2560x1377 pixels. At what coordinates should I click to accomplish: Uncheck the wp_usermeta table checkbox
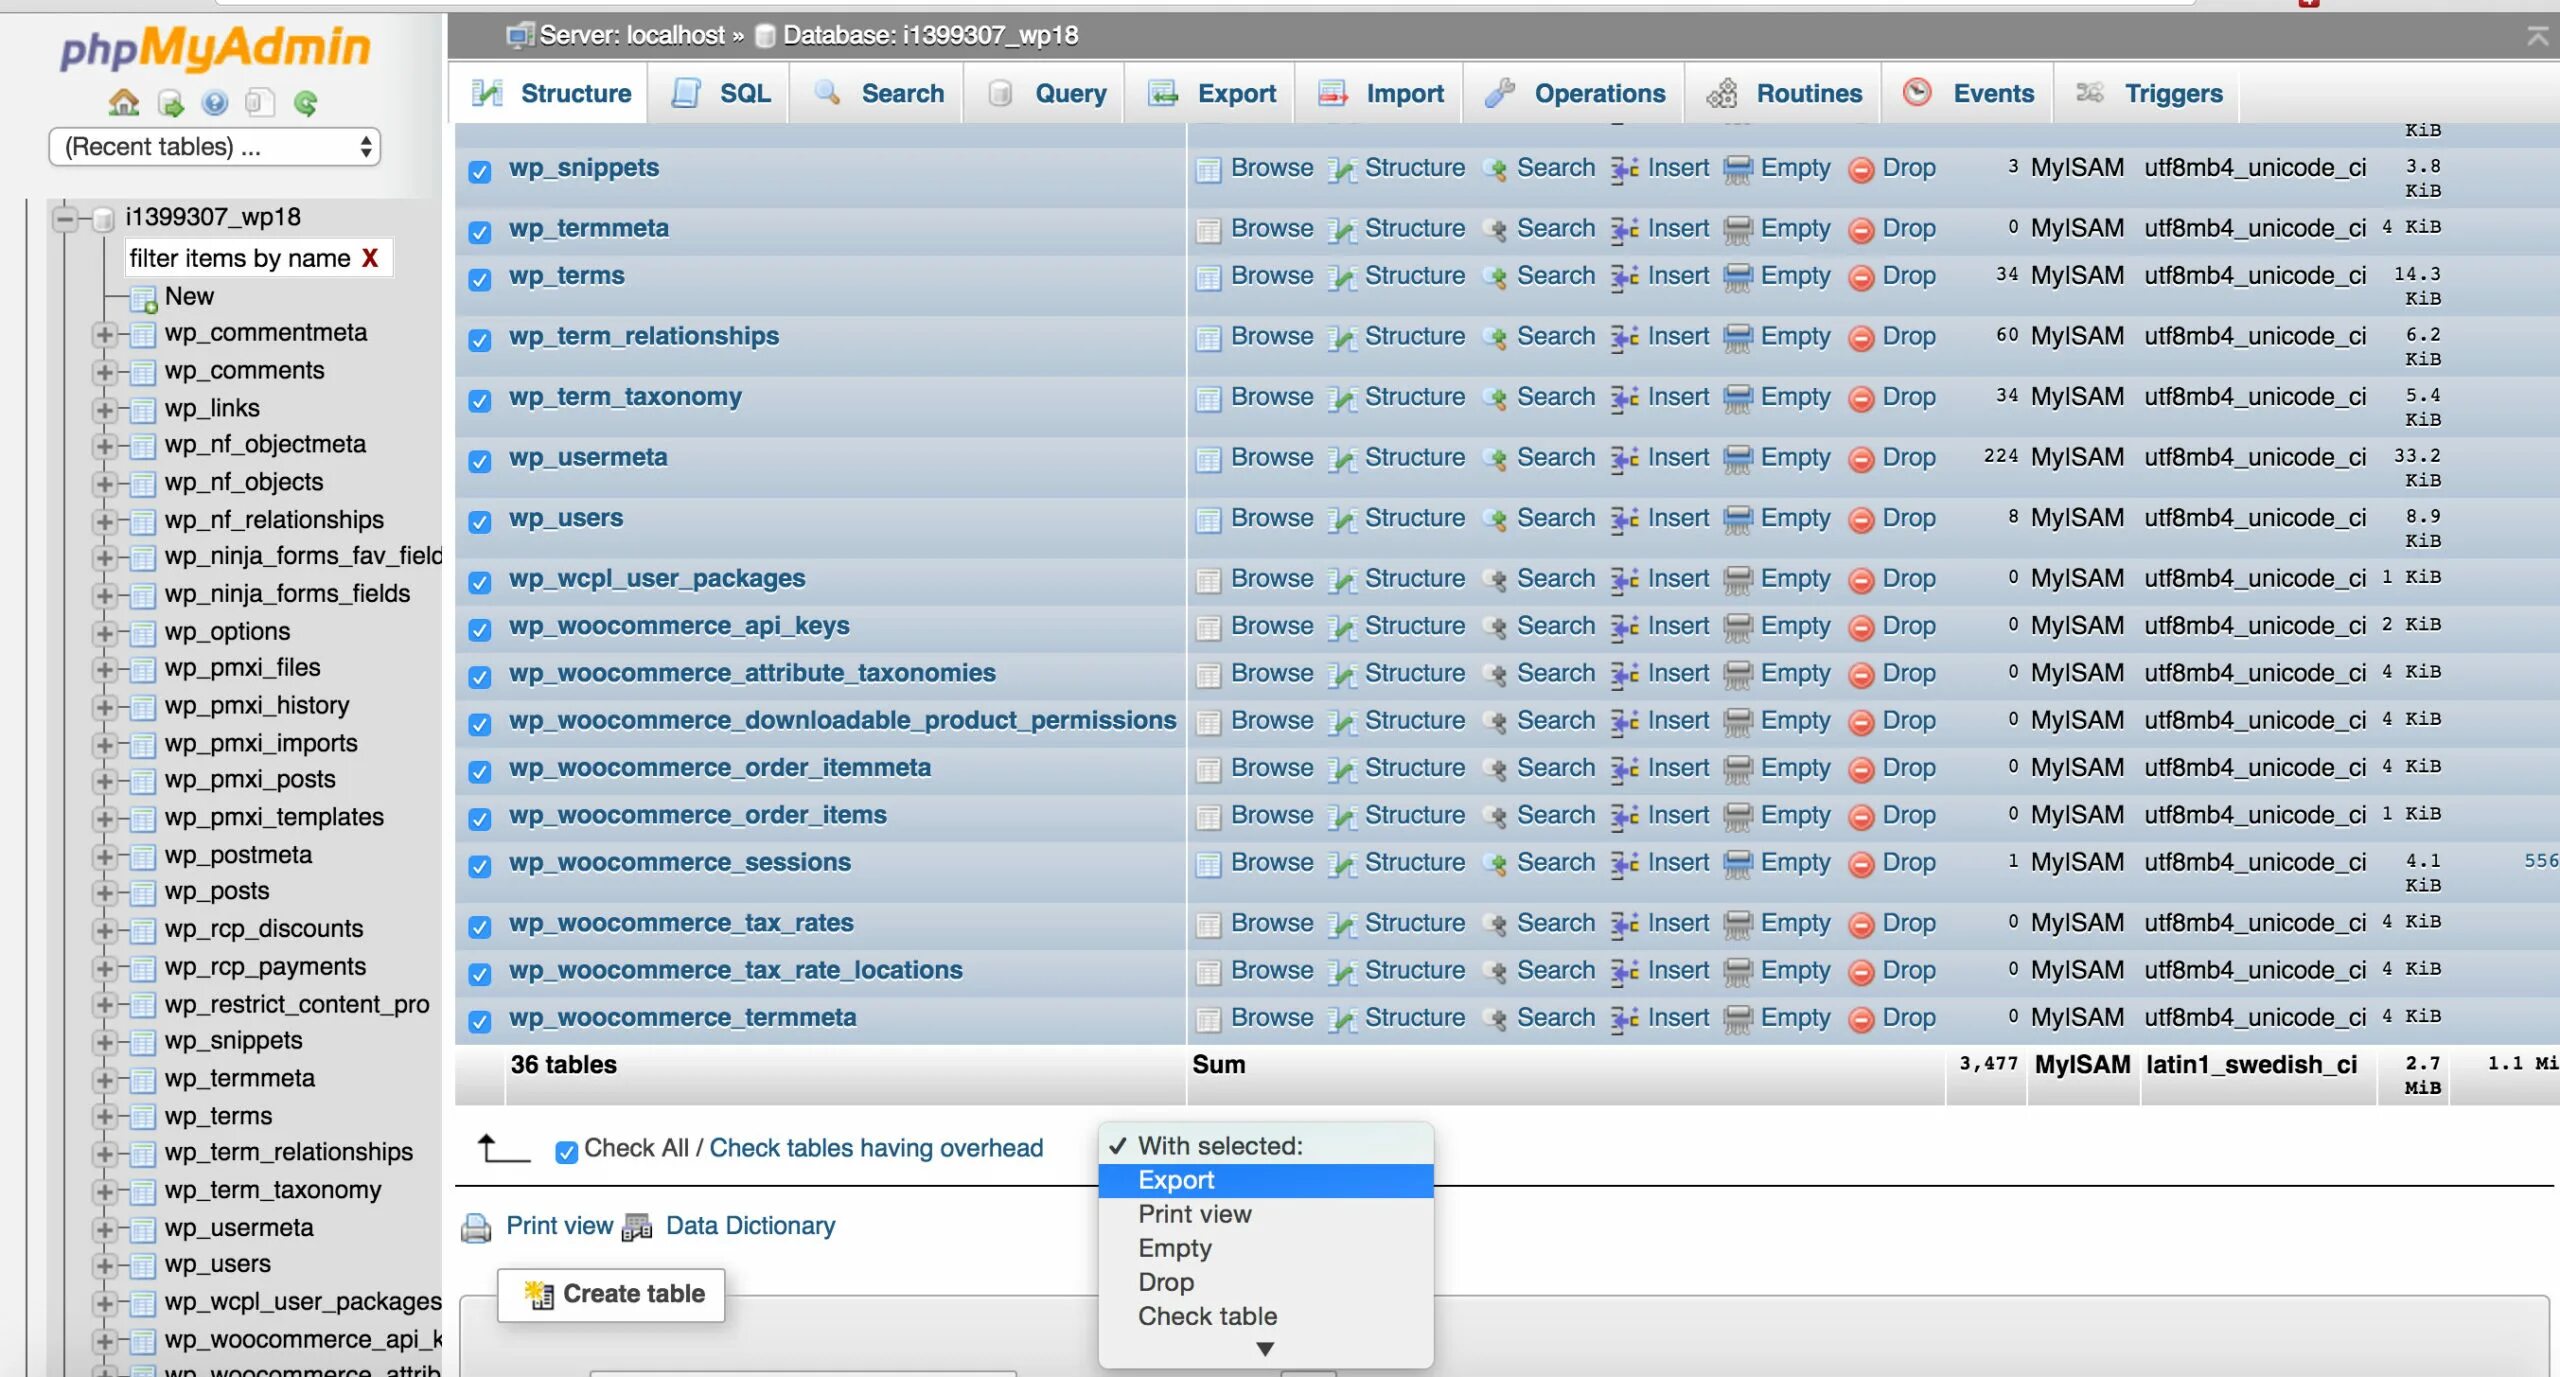click(x=480, y=461)
